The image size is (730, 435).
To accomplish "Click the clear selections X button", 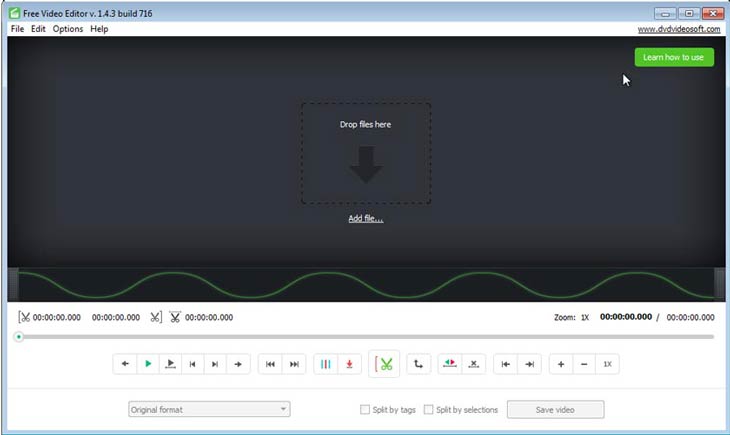I will pos(473,364).
